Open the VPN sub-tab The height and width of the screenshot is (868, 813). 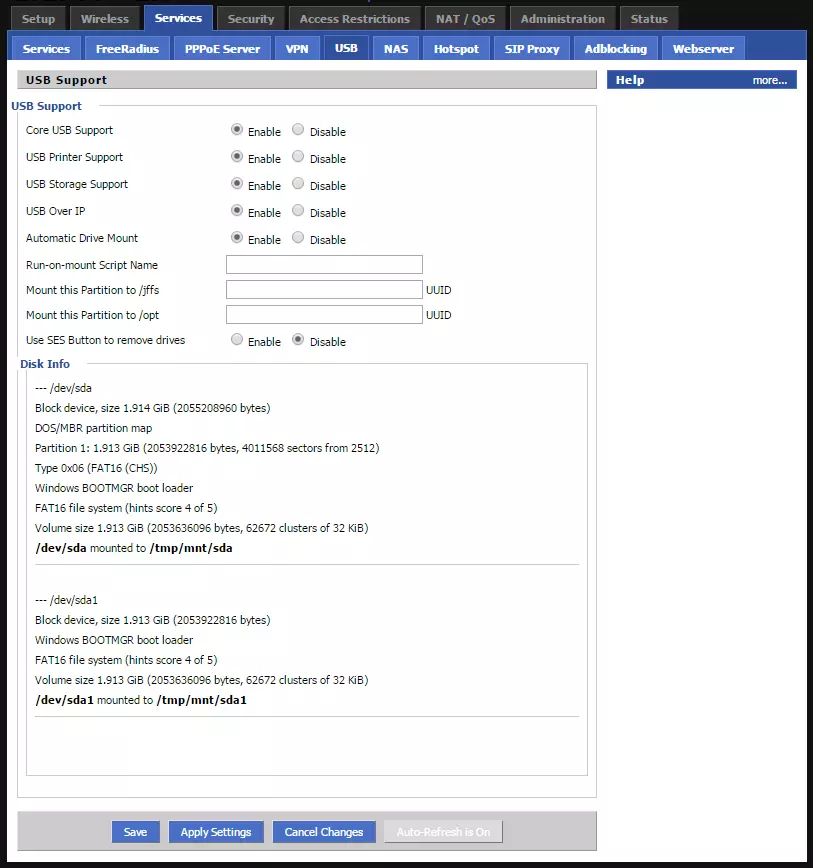click(x=297, y=47)
